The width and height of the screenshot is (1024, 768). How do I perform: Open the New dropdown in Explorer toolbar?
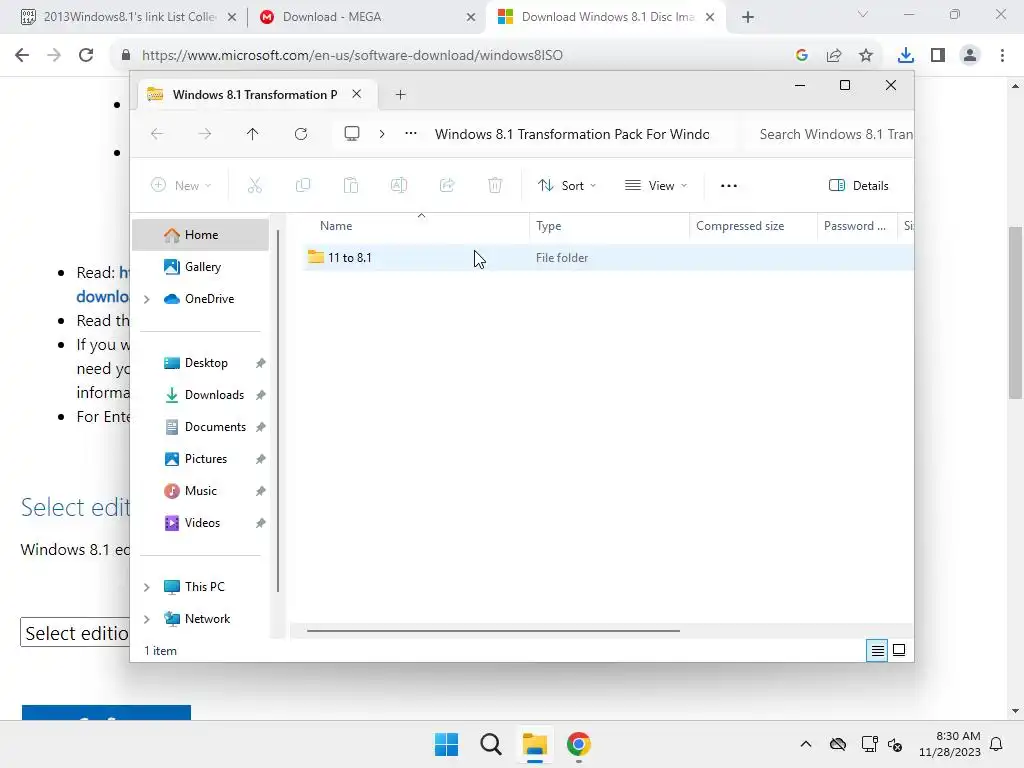pos(181,185)
